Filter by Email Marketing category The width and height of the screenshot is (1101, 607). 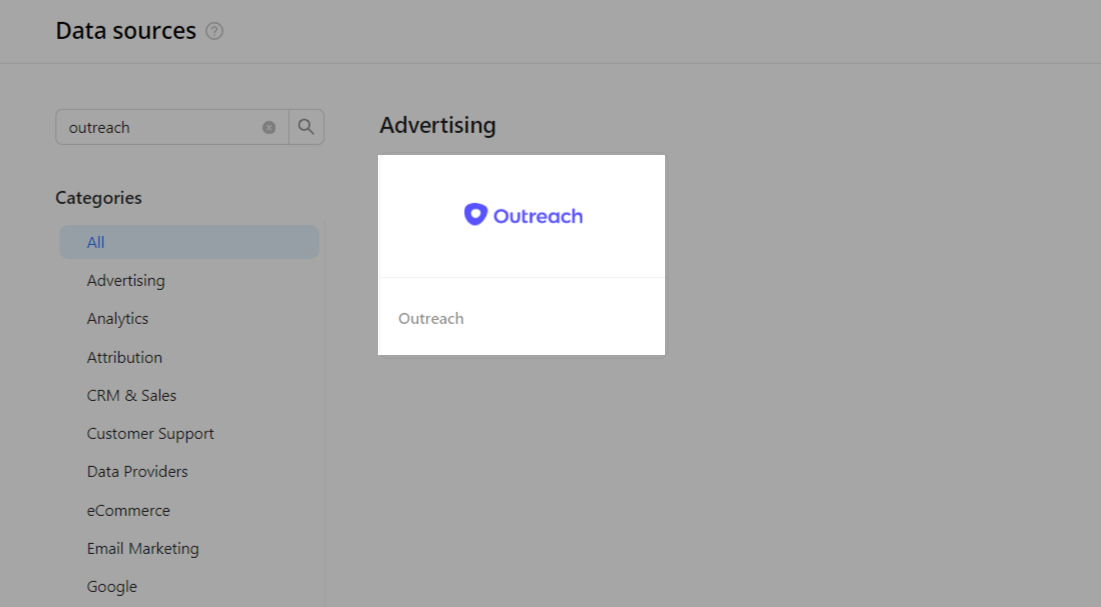click(143, 549)
